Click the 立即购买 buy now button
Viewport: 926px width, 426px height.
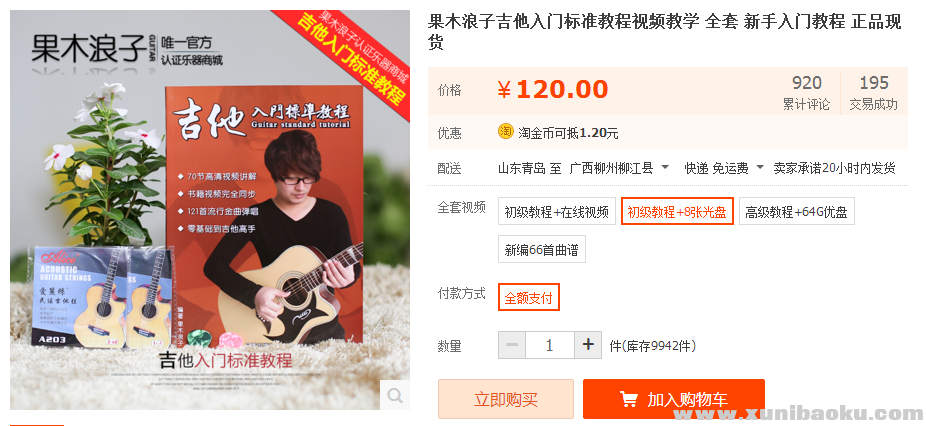coord(505,399)
